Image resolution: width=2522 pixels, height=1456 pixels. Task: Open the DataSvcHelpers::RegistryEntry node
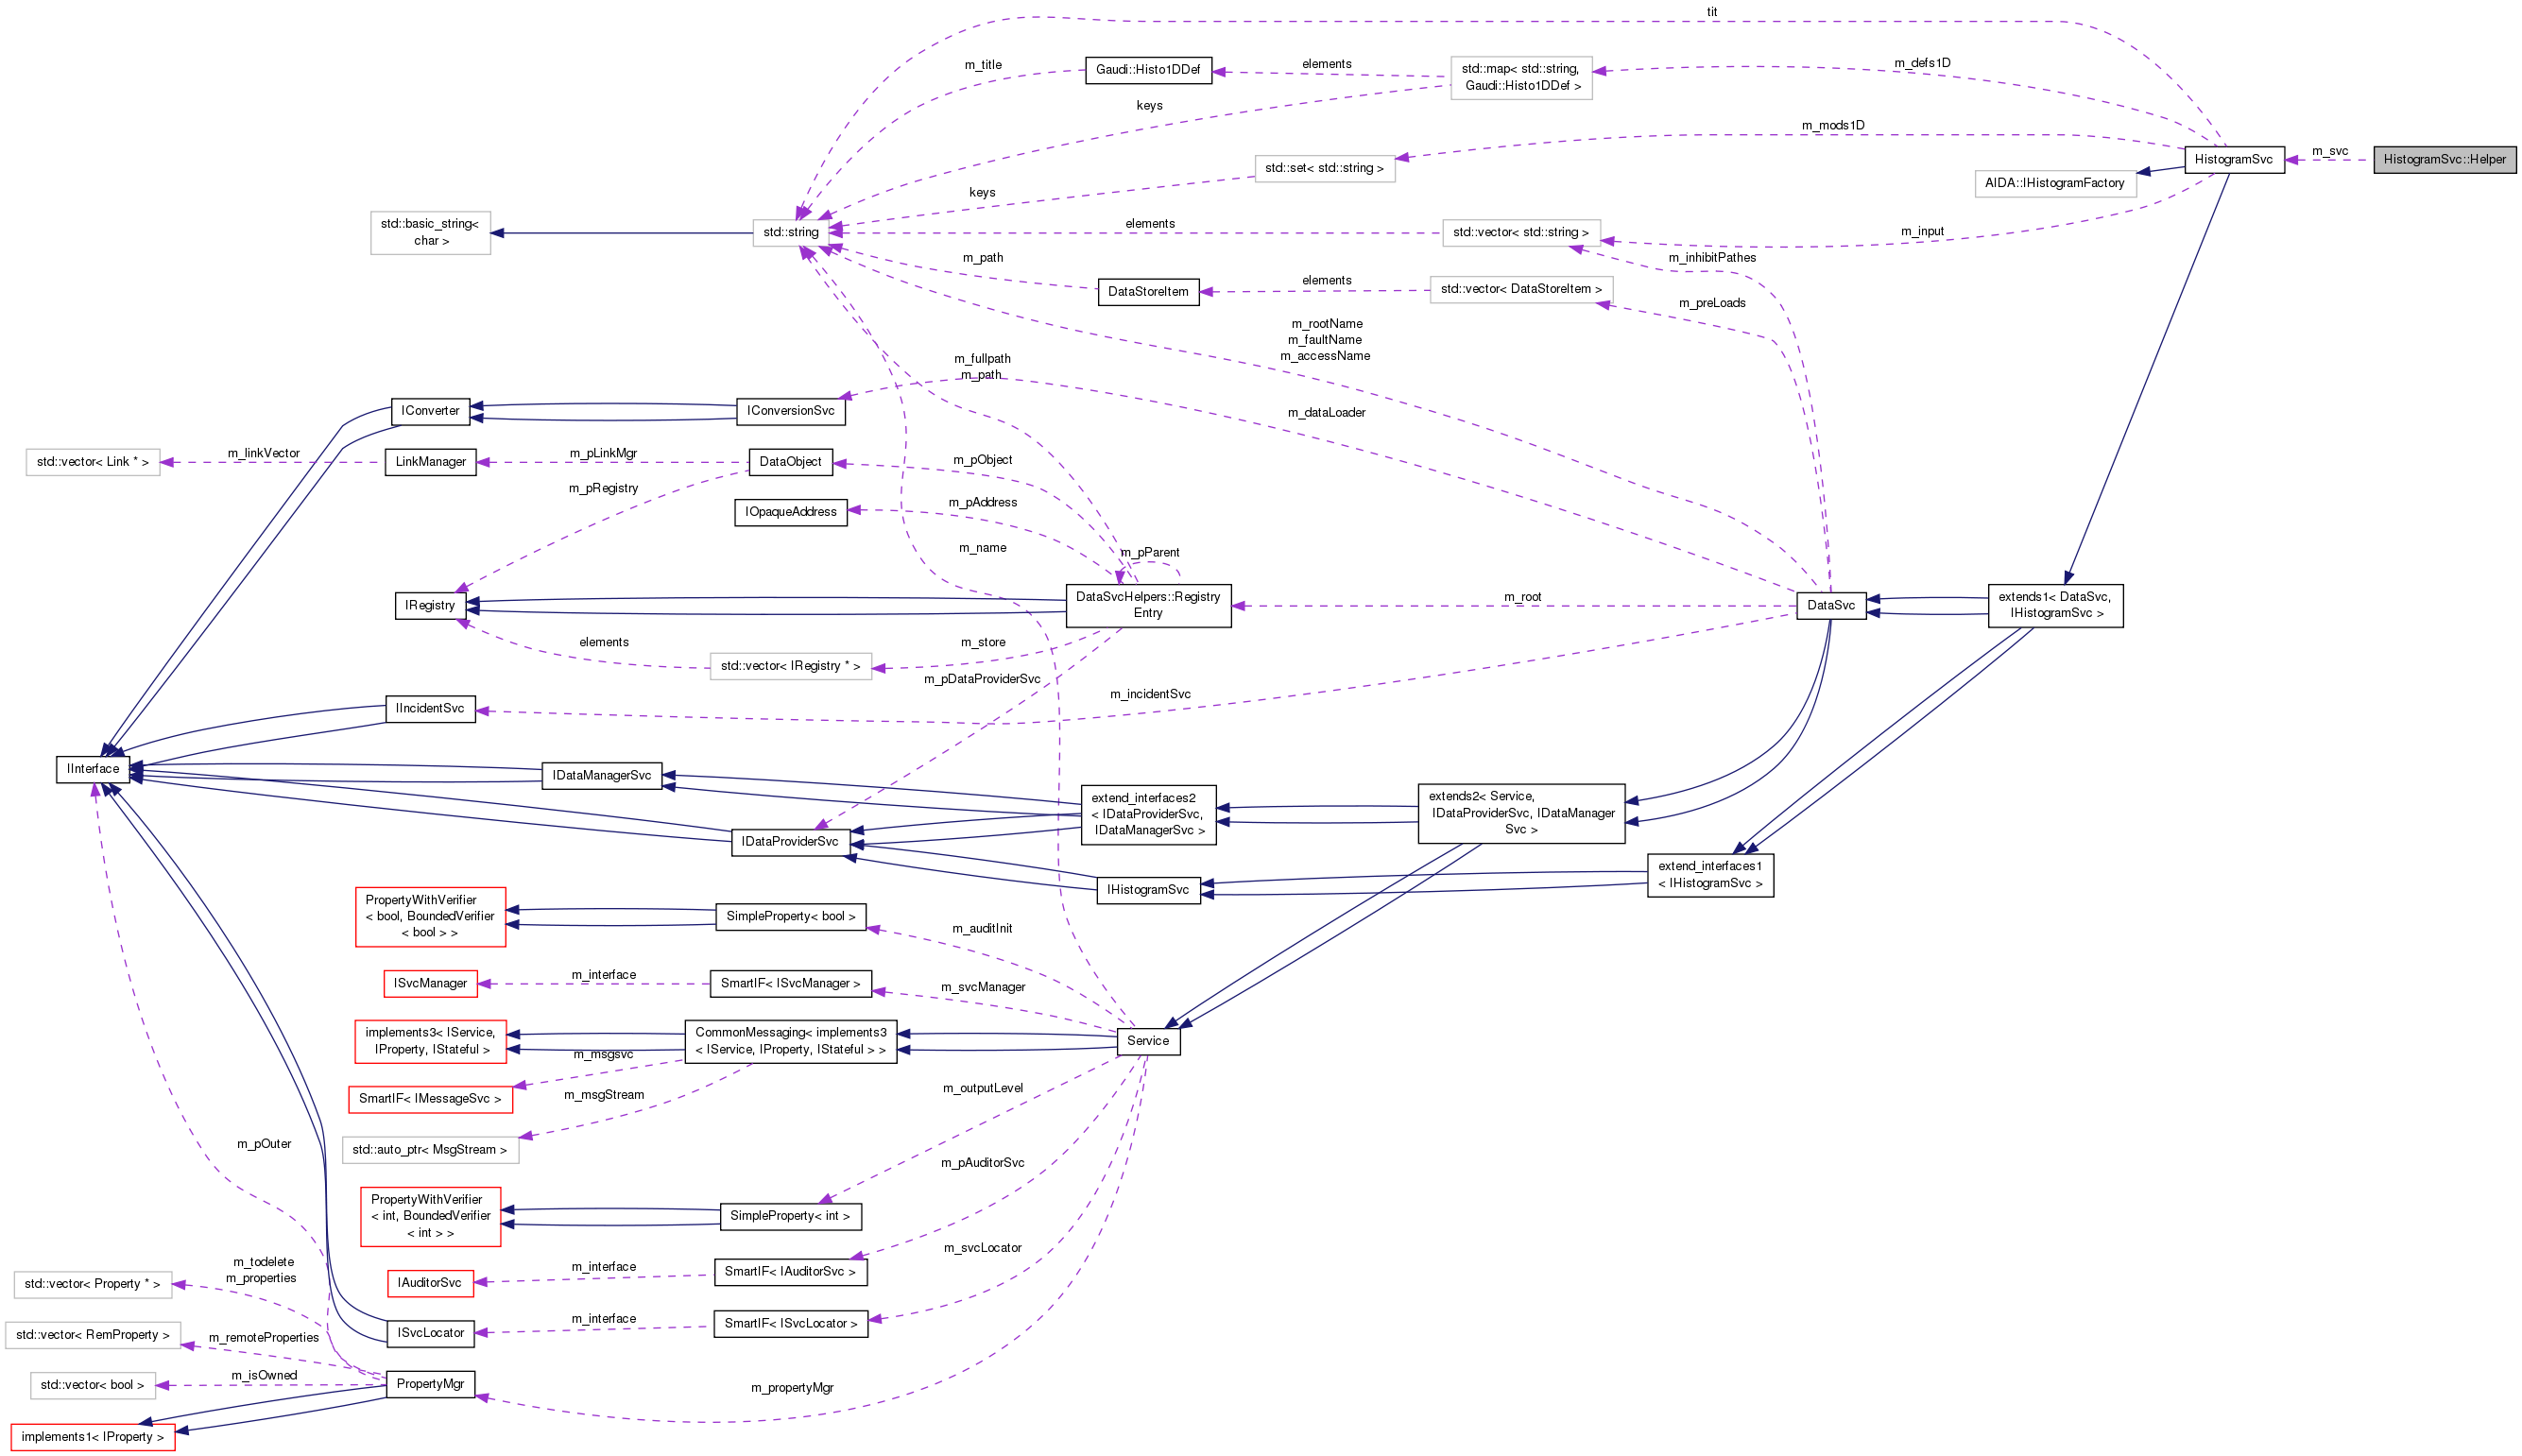[1148, 605]
